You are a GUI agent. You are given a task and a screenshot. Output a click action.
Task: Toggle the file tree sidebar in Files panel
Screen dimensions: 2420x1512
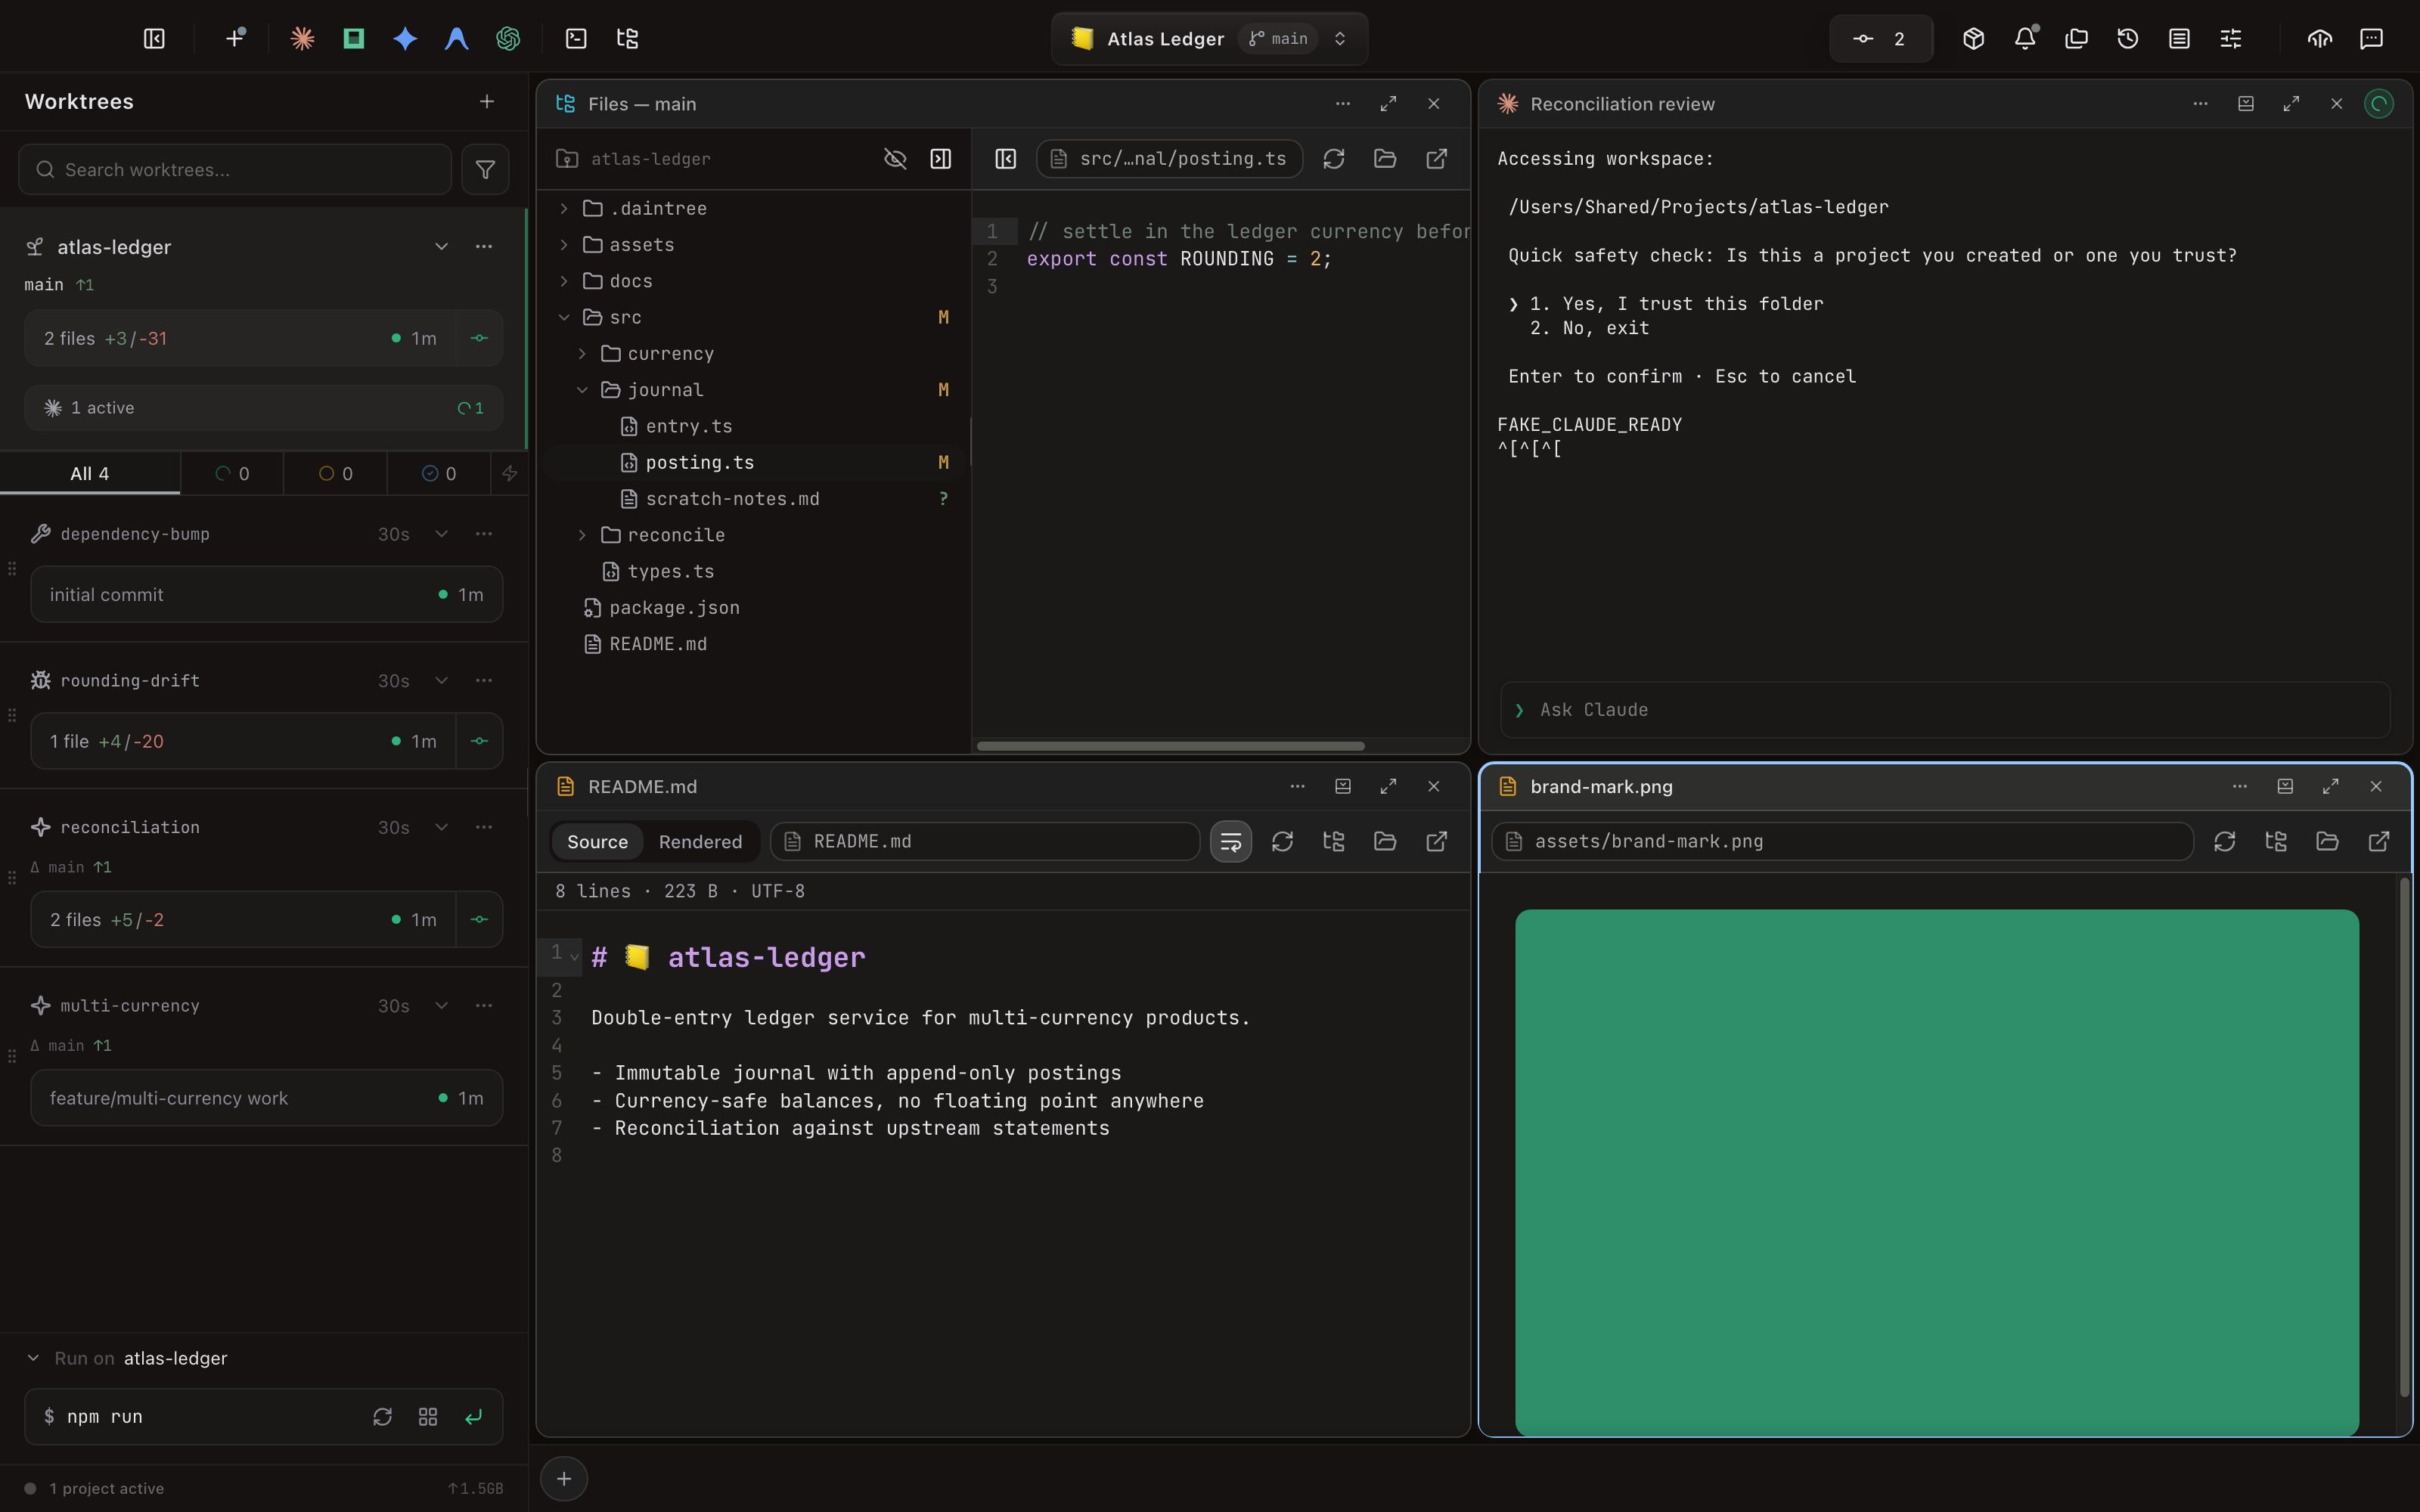[941, 158]
